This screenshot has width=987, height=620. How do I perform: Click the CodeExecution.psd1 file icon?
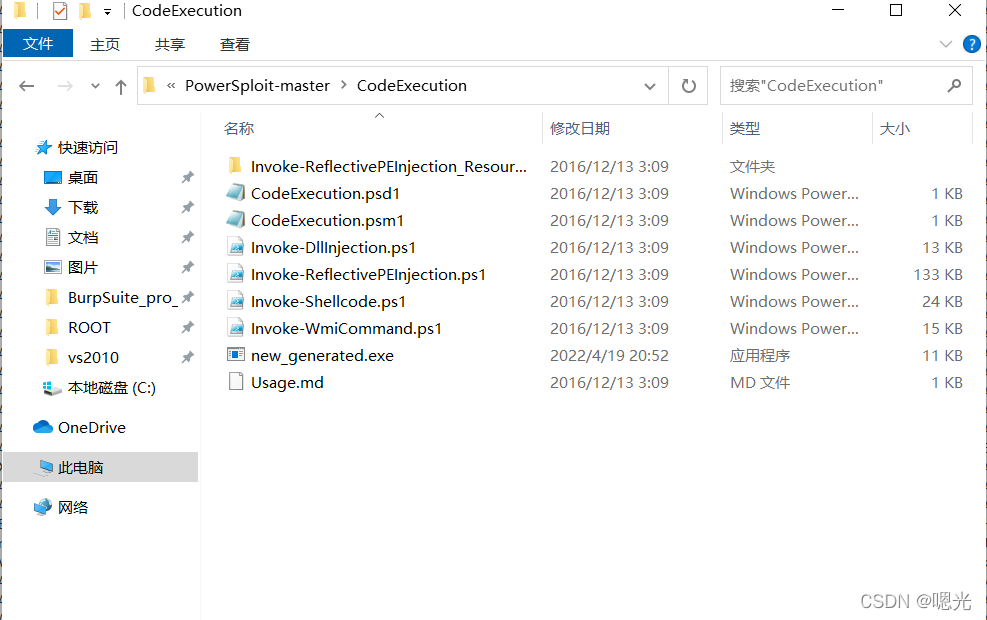[x=236, y=193]
